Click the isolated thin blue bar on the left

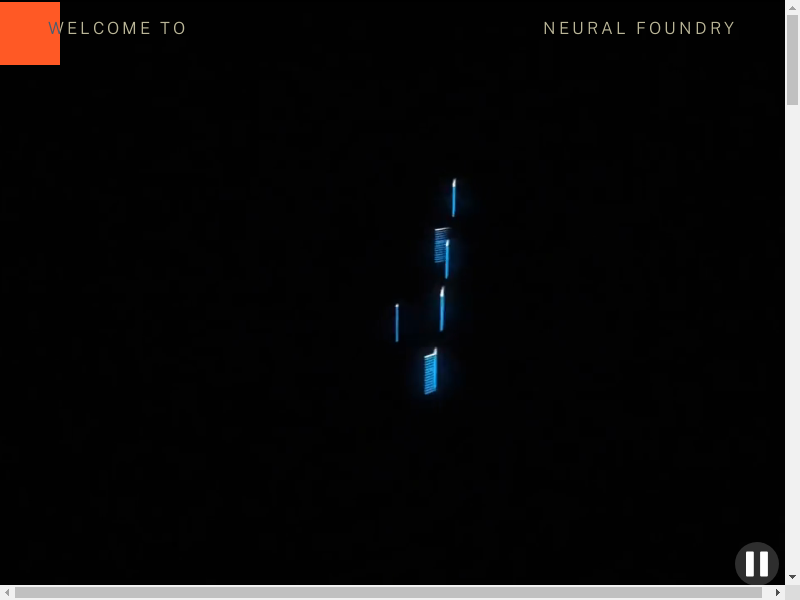point(397,323)
